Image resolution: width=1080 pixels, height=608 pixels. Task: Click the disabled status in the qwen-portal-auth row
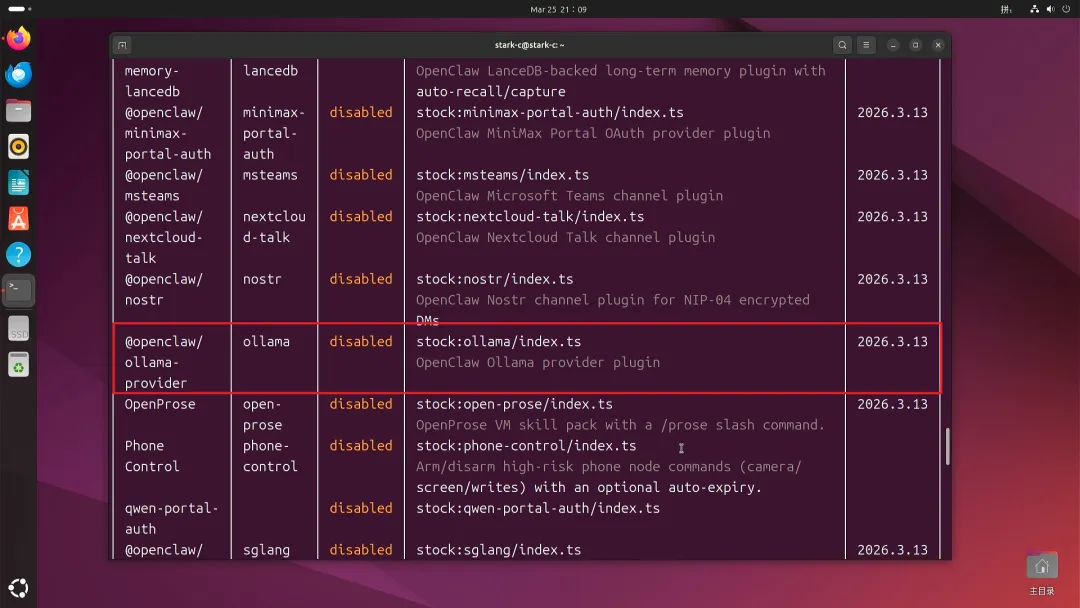tap(361, 508)
